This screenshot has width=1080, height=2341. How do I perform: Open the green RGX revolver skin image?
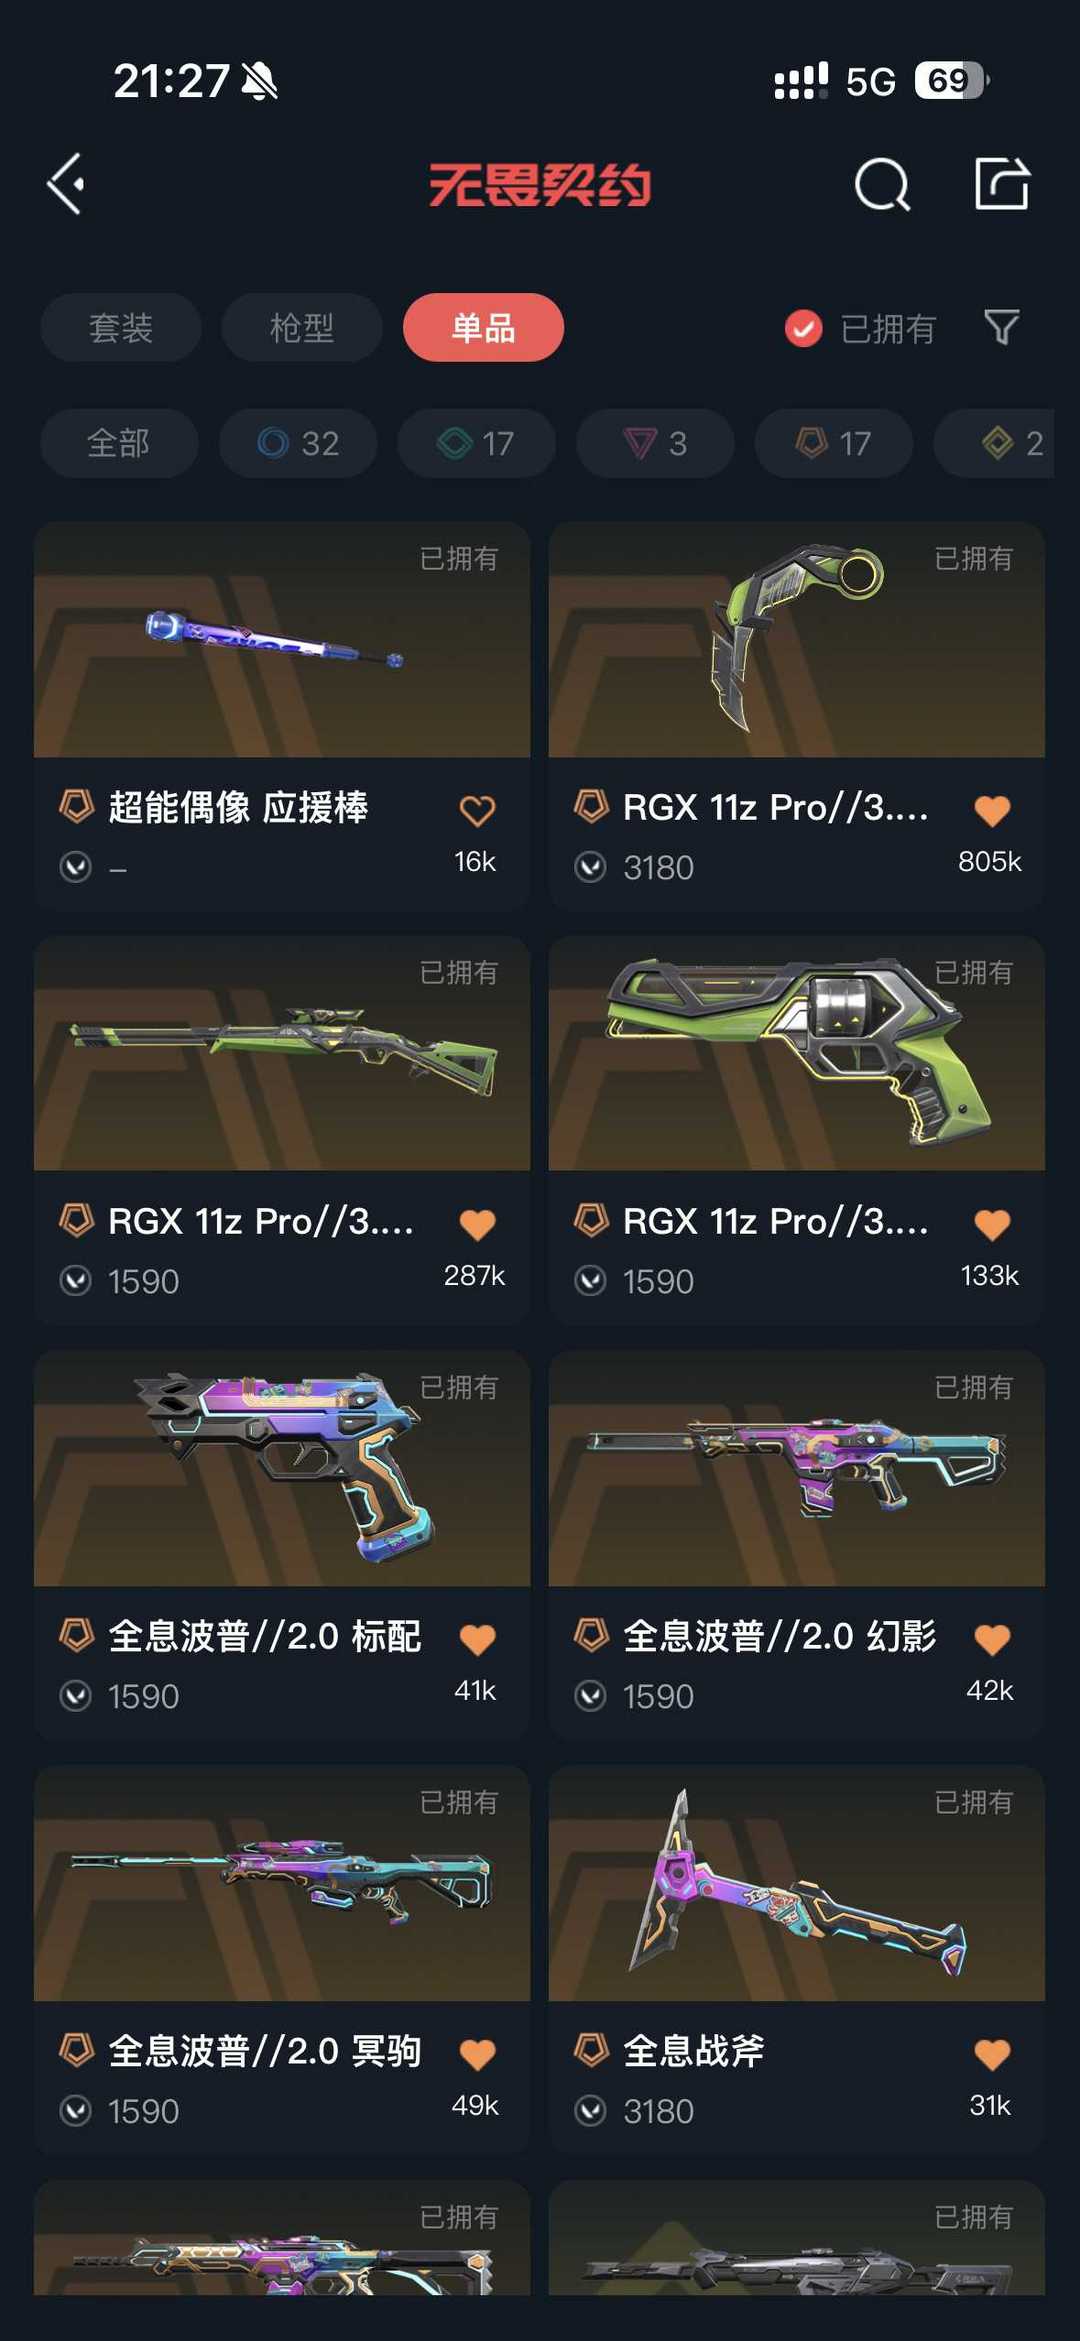(797, 1053)
